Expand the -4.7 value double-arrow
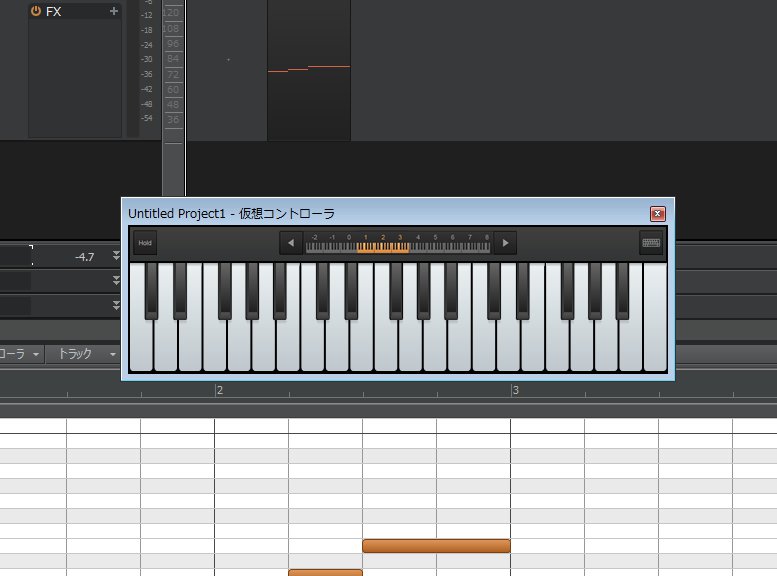777x576 pixels. (x=116, y=256)
